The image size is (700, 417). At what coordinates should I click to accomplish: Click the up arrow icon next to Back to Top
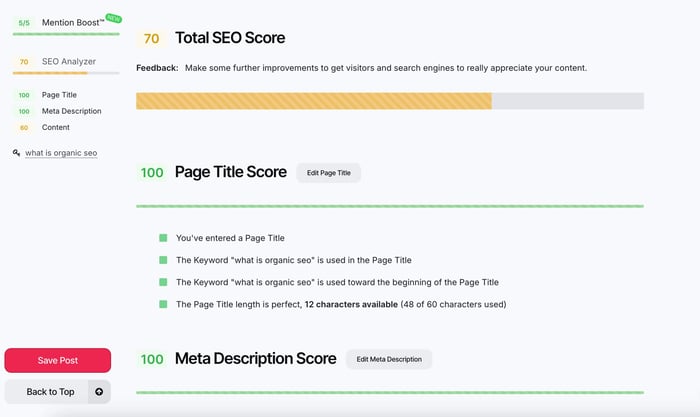point(99,391)
